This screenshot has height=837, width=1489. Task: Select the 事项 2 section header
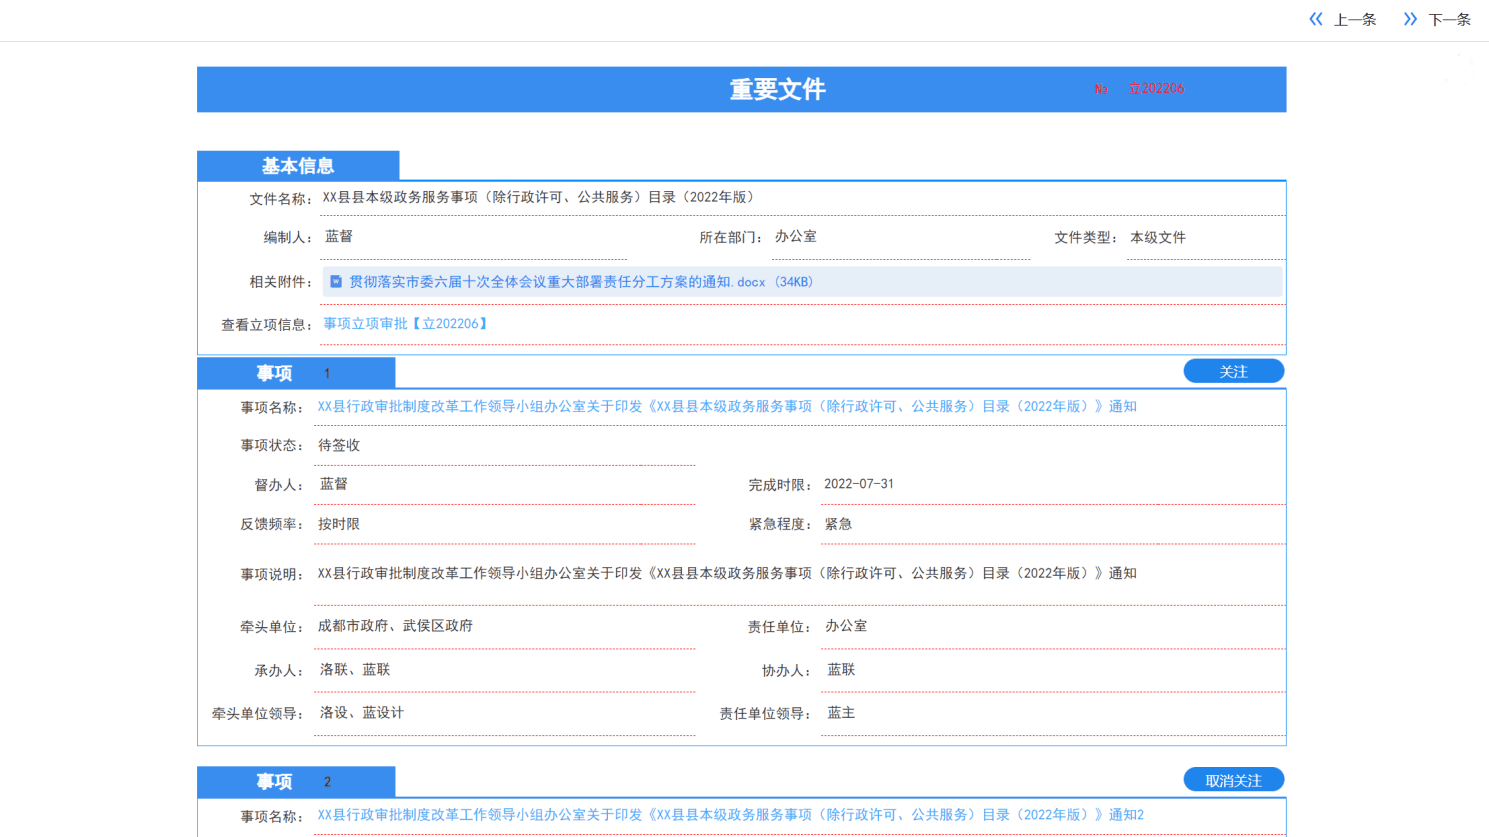pos(296,782)
